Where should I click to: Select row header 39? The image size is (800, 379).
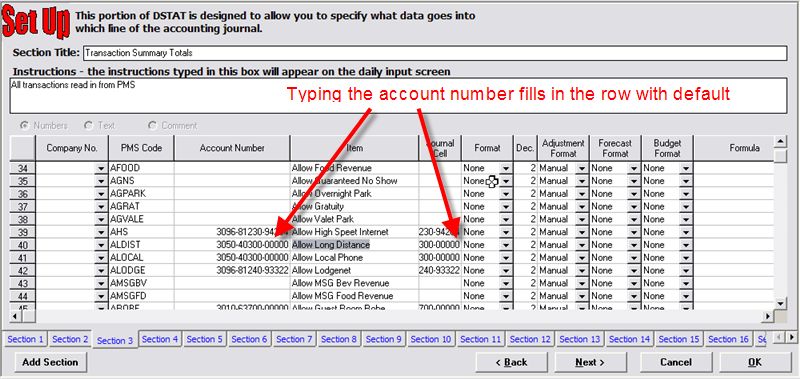pos(22,232)
